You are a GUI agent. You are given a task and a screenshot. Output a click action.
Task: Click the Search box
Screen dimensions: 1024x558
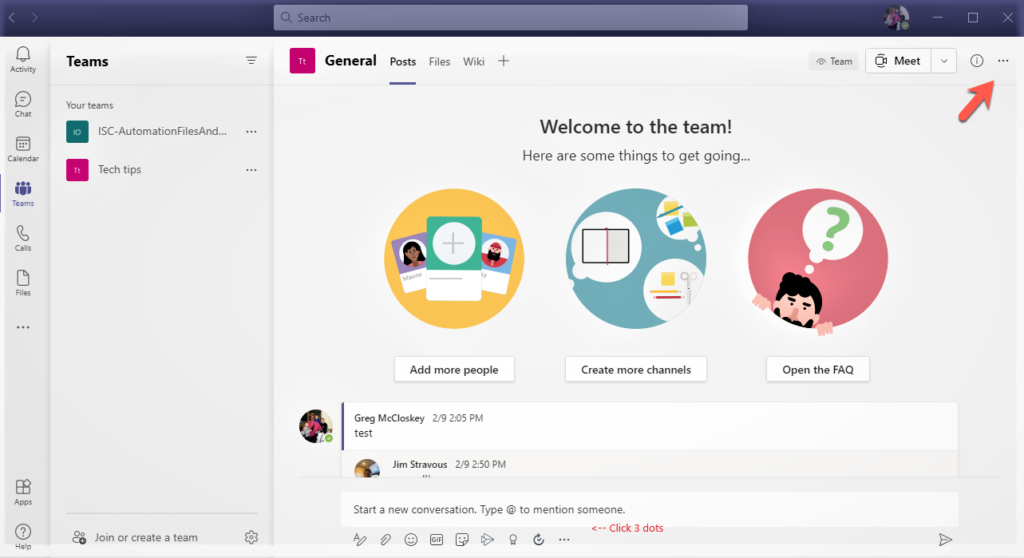pyautogui.click(x=511, y=18)
